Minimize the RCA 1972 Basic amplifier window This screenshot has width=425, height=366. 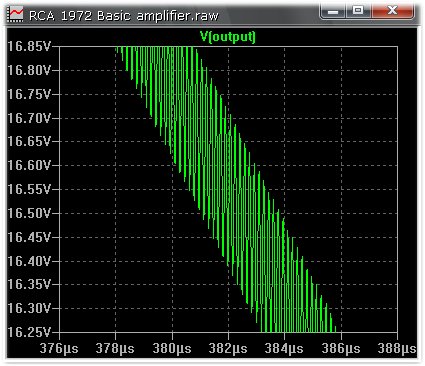(x=333, y=11)
